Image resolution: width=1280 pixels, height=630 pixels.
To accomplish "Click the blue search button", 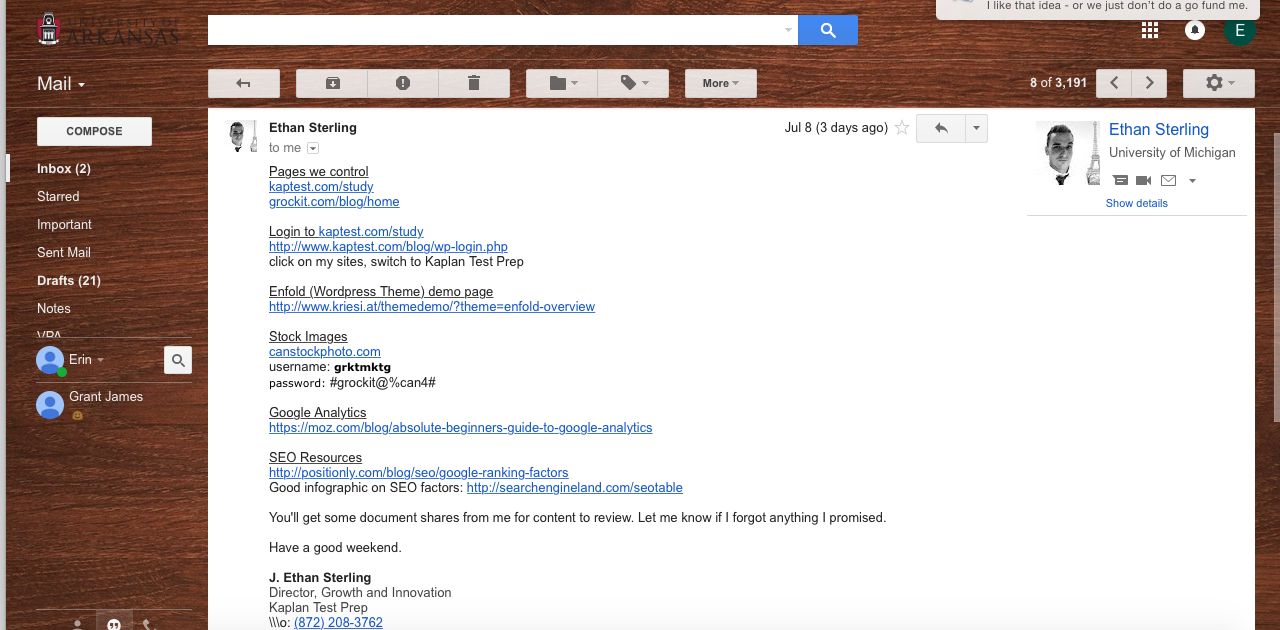I will click(x=828, y=30).
